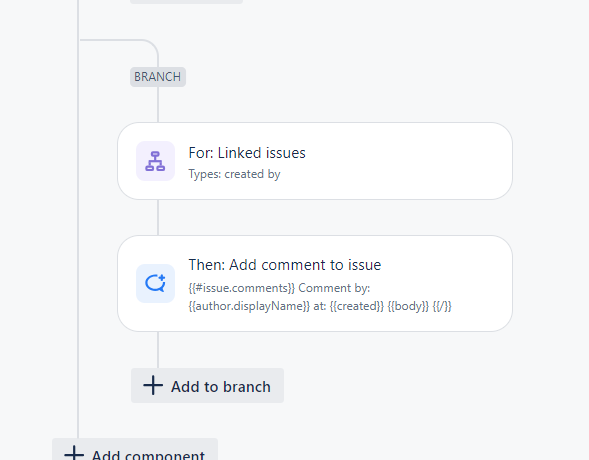Click the 'For: Linked issues' heading
Screen dimensions: 589x460
[247, 153]
